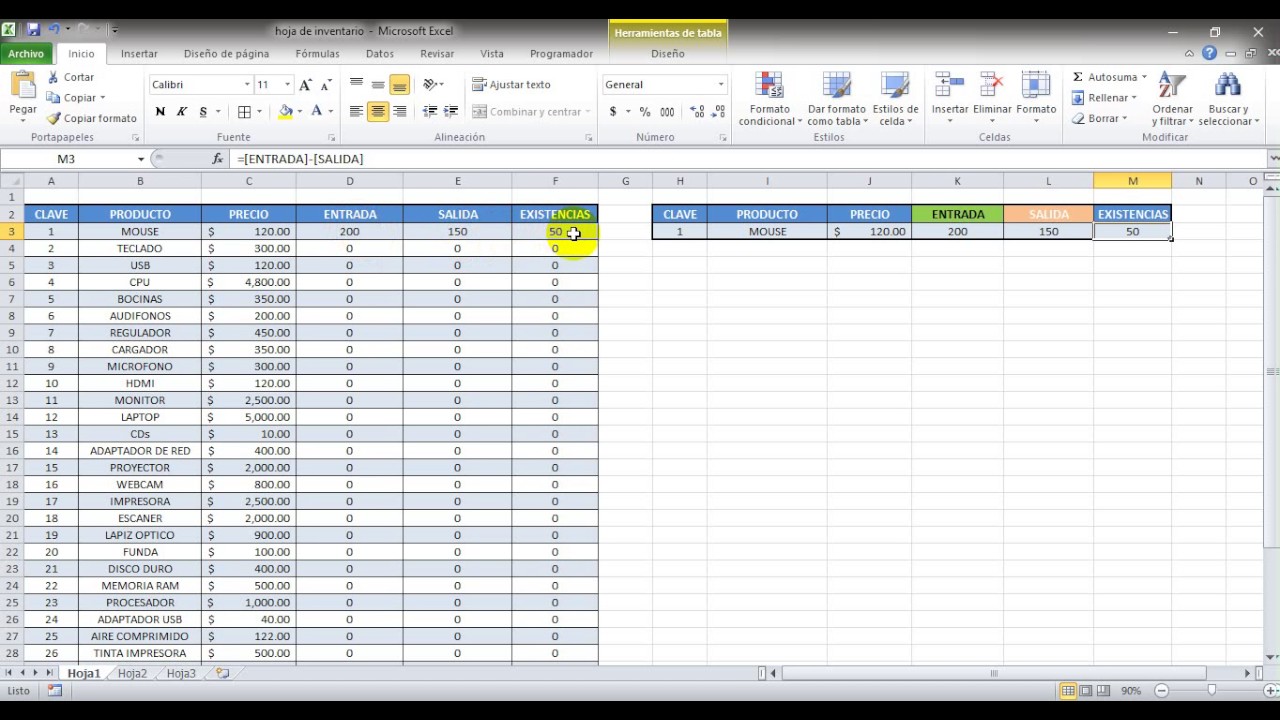Align text left icon
This screenshot has width=1280, height=720.
pos(356,112)
